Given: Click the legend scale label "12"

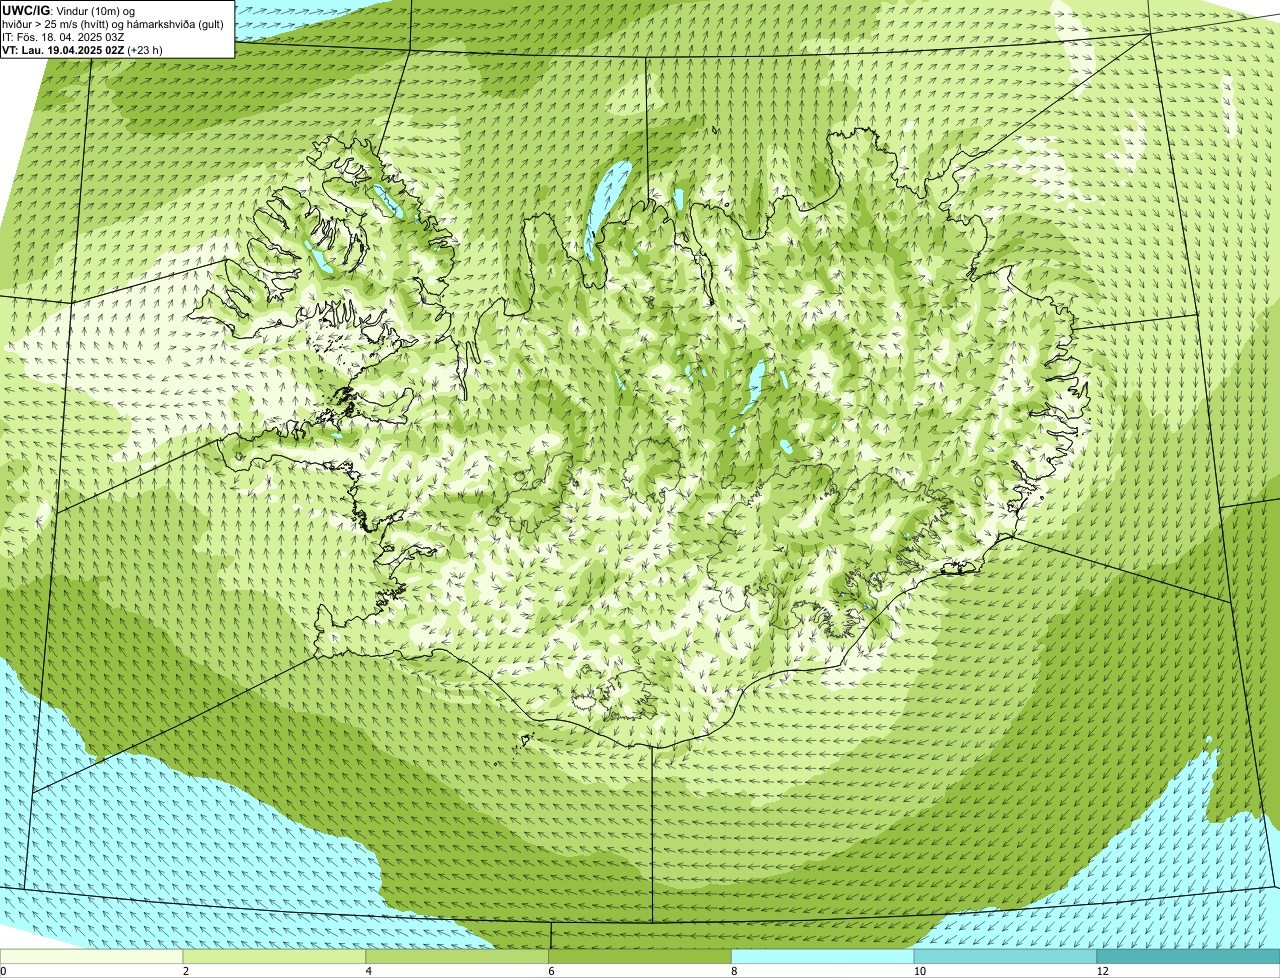Looking at the screenshot, I should coord(1102,971).
